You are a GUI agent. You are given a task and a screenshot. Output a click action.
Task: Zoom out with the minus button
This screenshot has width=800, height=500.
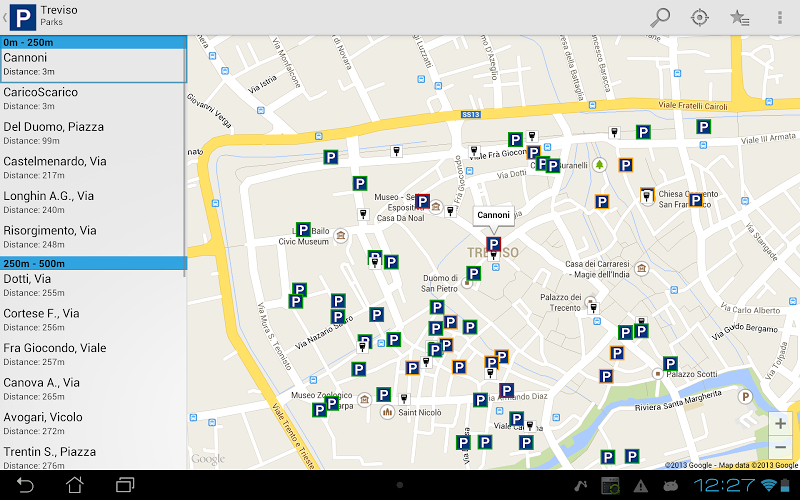[780, 447]
